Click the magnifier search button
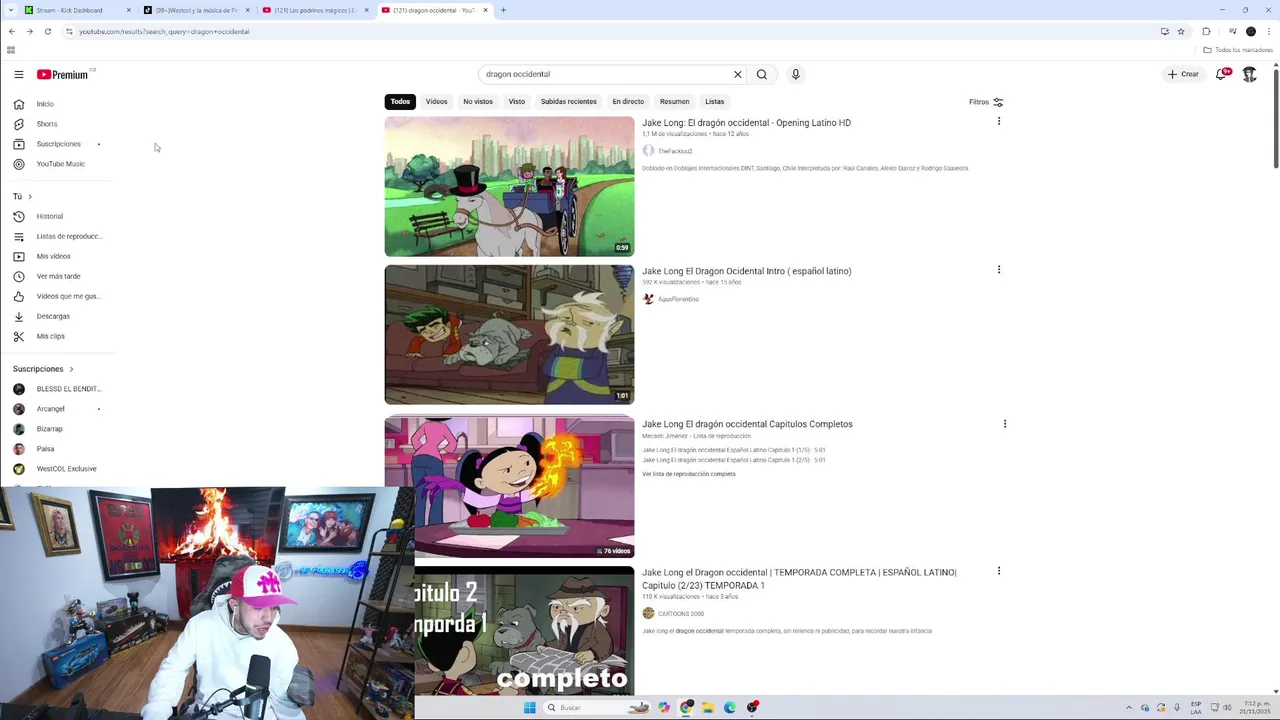Viewport: 1280px width, 720px height. (762, 74)
